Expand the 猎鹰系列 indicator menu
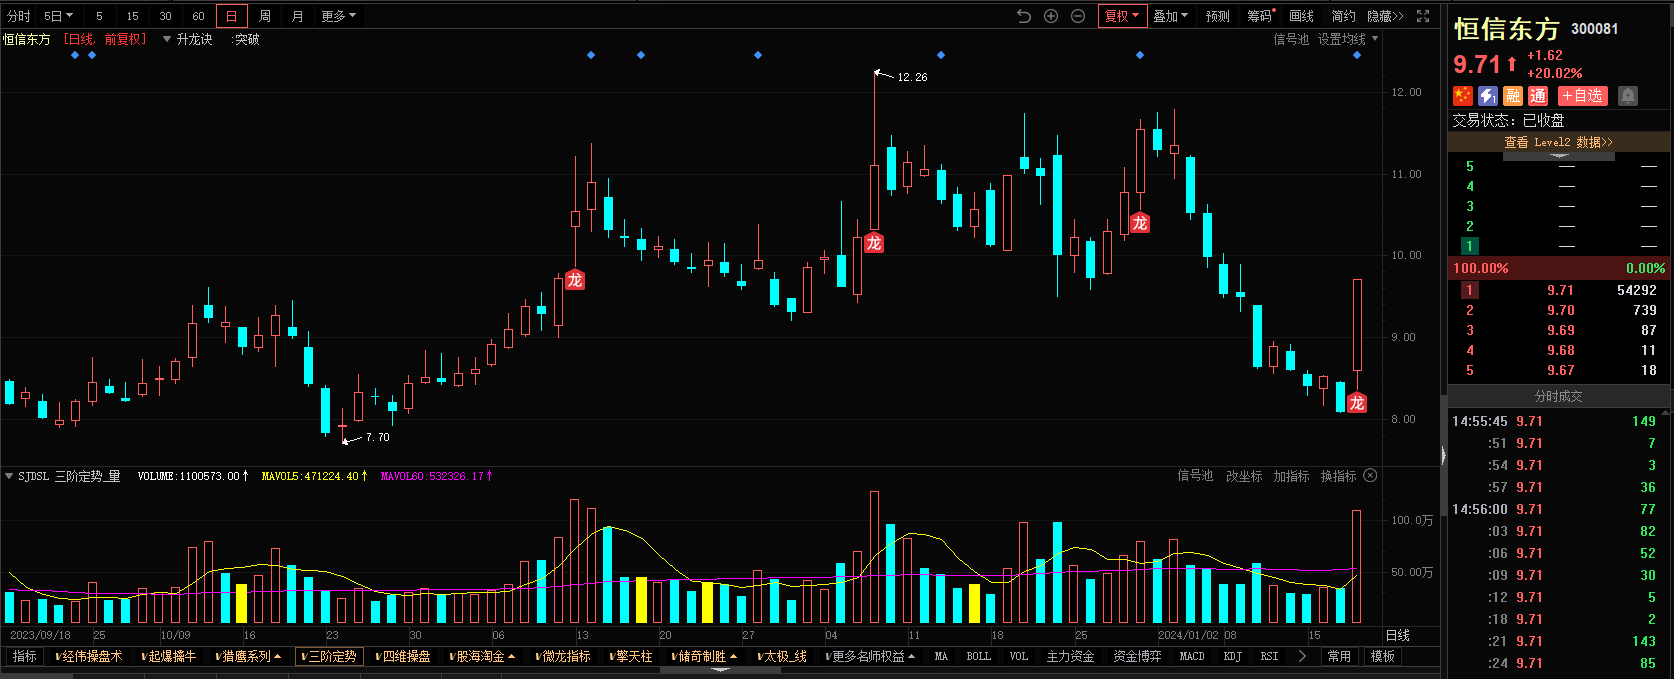Screen dimensions: 1674x679 [249, 656]
